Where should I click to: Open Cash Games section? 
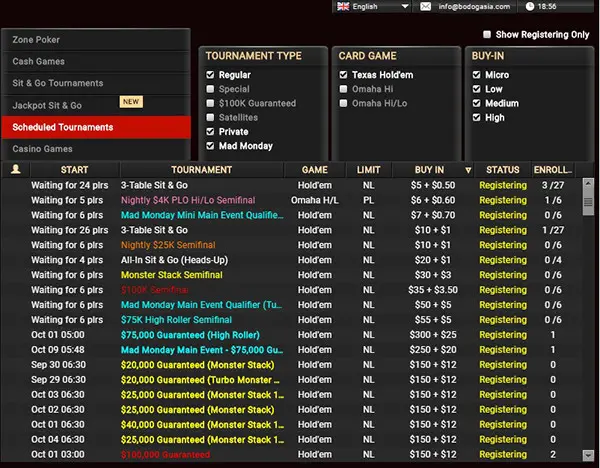pos(96,62)
